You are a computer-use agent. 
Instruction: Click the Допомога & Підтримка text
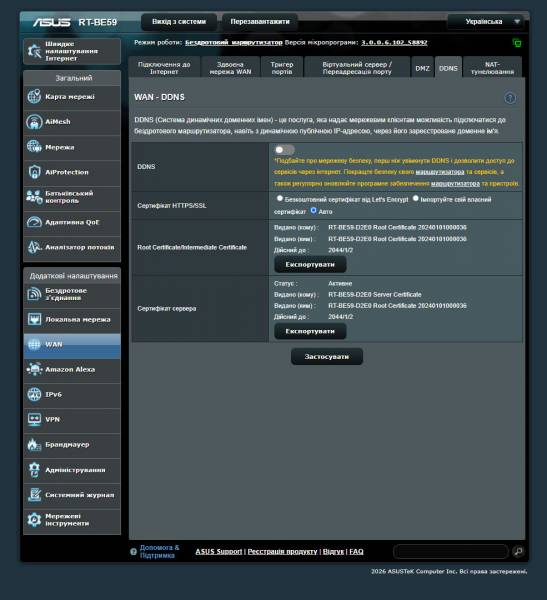pos(159,551)
